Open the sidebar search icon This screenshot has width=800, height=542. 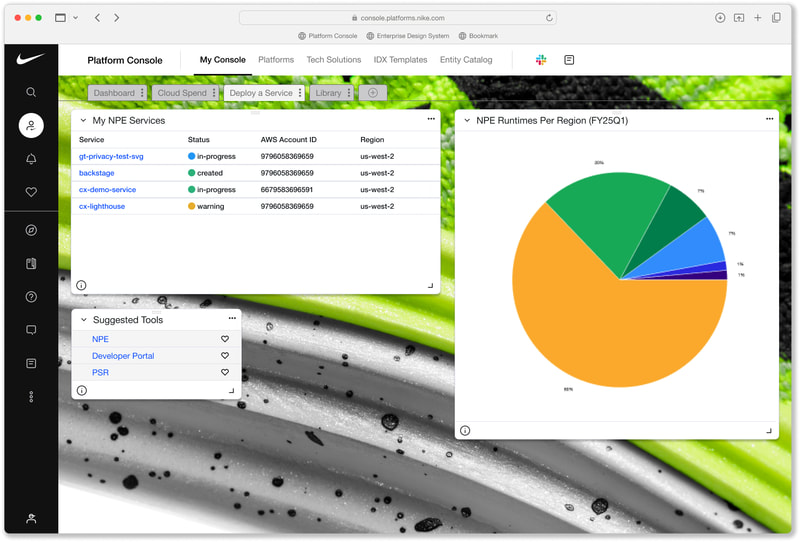31,92
